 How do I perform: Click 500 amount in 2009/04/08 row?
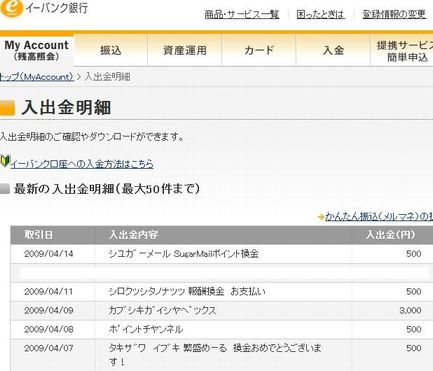[414, 329]
